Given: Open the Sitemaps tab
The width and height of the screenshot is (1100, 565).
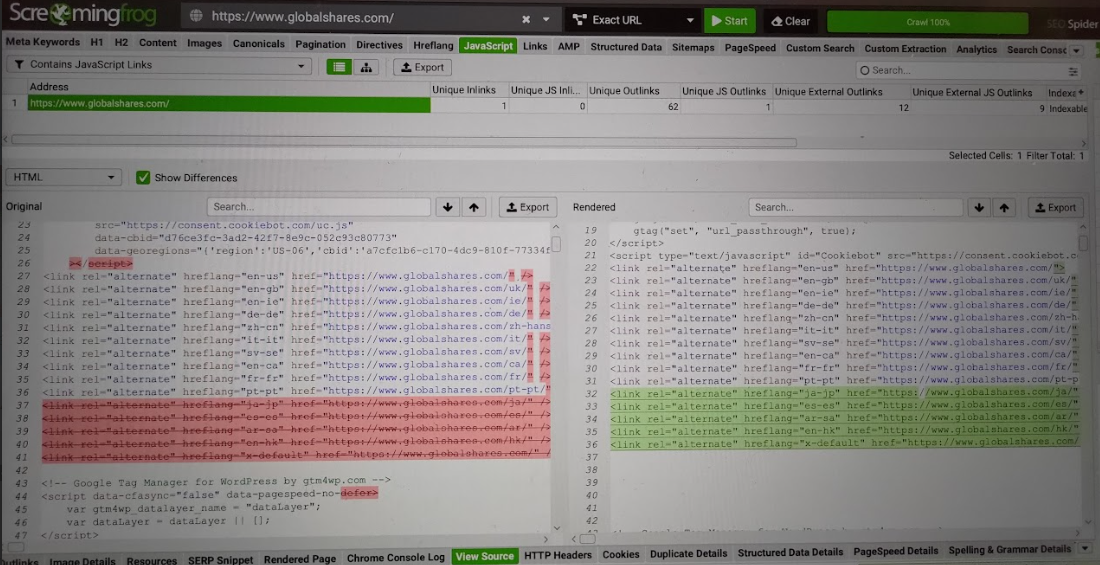Looking at the screenshot, I should [x=692, y=48].
